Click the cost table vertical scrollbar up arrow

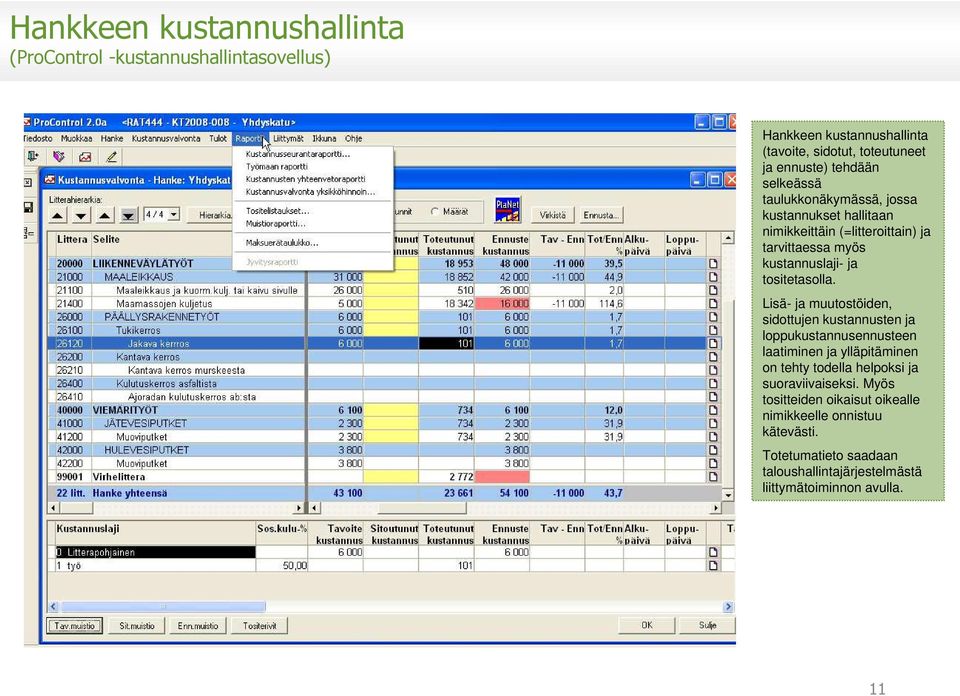point(727,238)
